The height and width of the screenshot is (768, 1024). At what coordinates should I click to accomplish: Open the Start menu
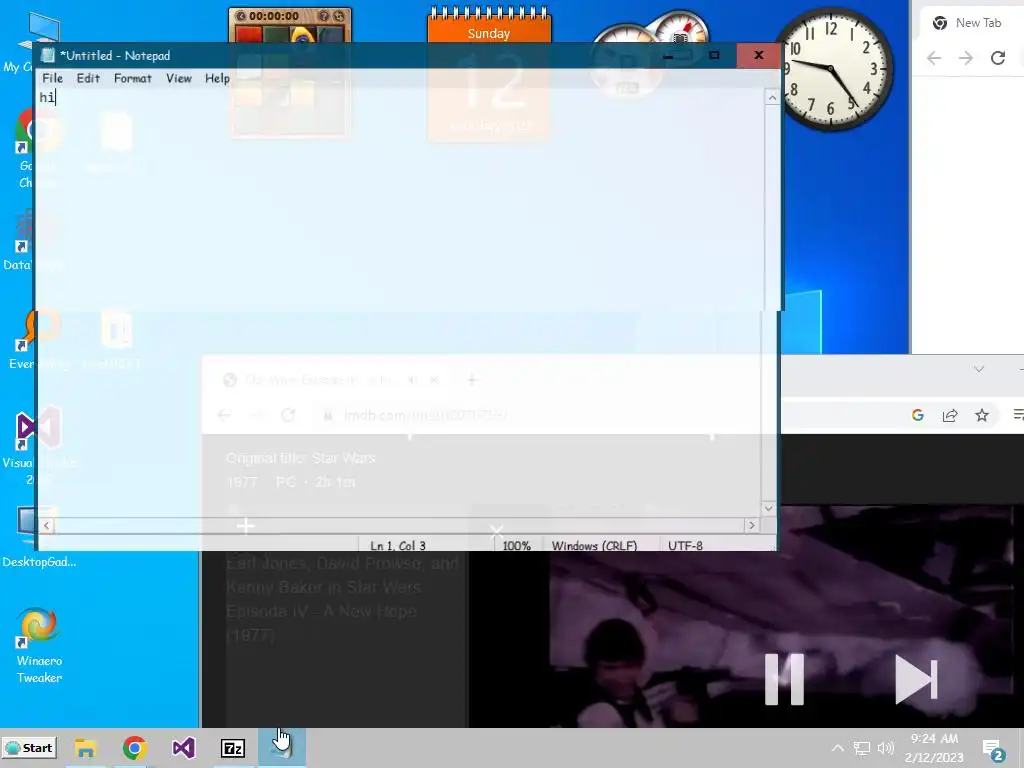29,748
